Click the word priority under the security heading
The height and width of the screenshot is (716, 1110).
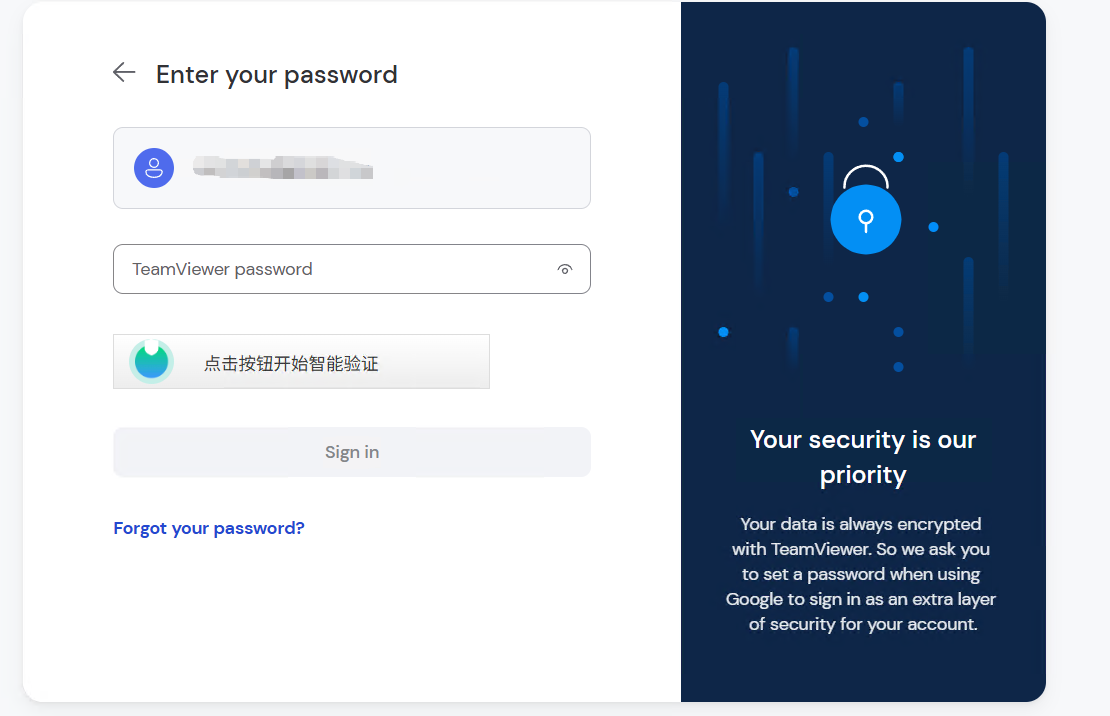coord(863,475)
